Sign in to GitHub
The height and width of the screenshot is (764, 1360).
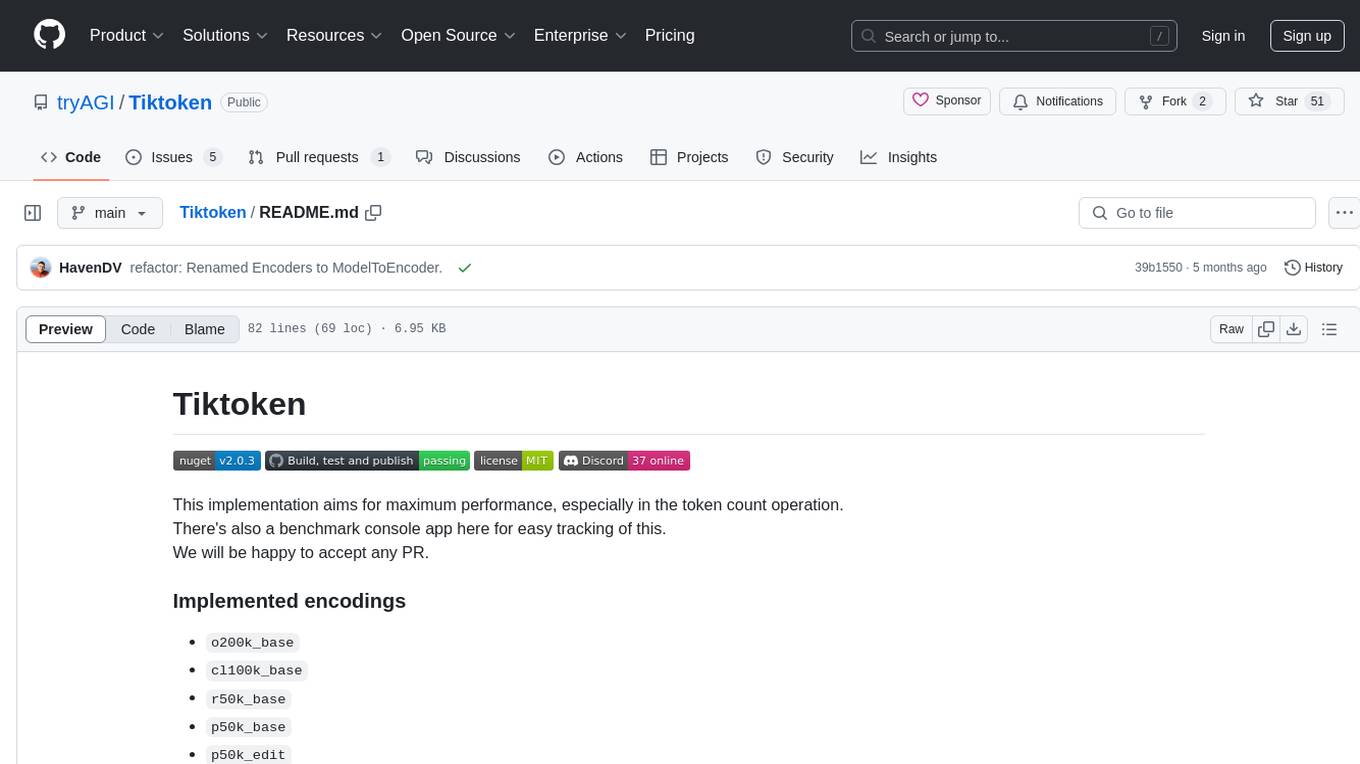[x=1223, y=36]
